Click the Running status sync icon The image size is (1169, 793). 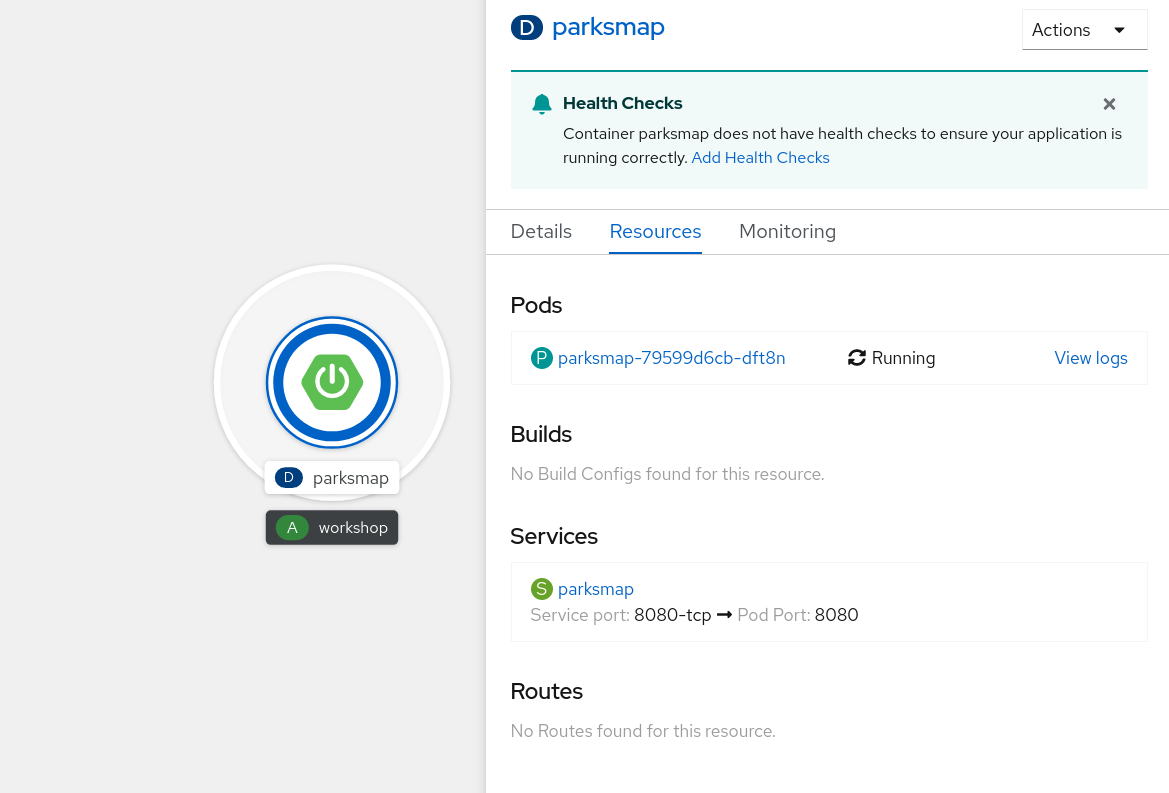(856, 357)
